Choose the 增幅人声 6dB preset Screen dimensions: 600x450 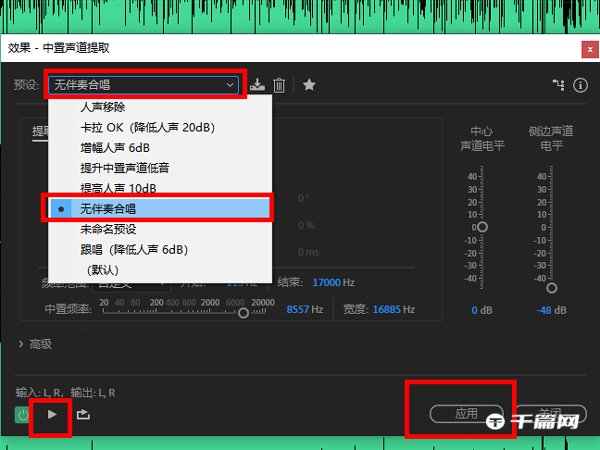160,148
